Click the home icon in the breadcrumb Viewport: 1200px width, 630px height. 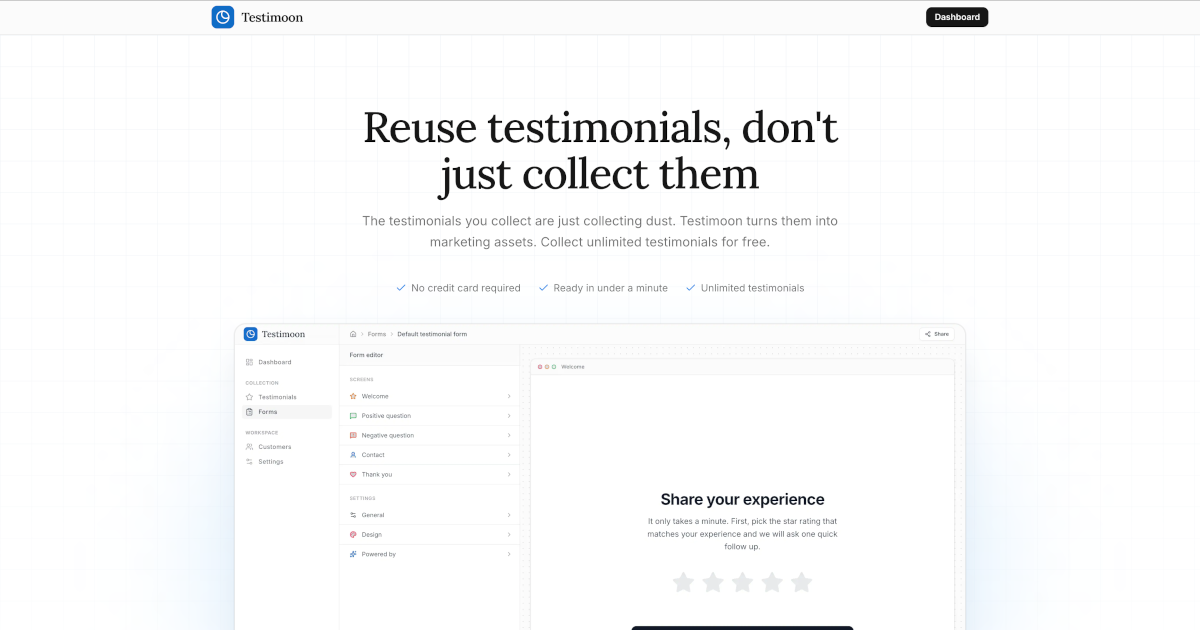(353, 334)
